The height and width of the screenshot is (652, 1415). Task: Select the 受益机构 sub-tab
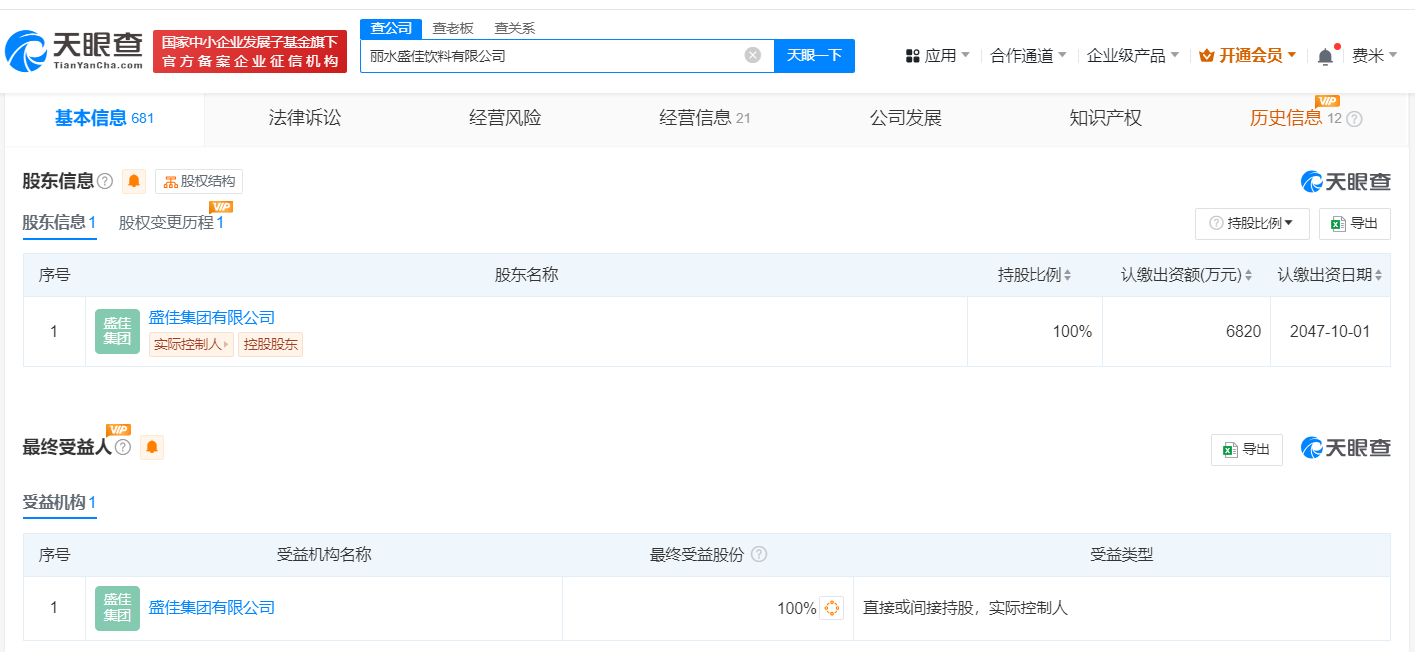(x=60, y=502)
